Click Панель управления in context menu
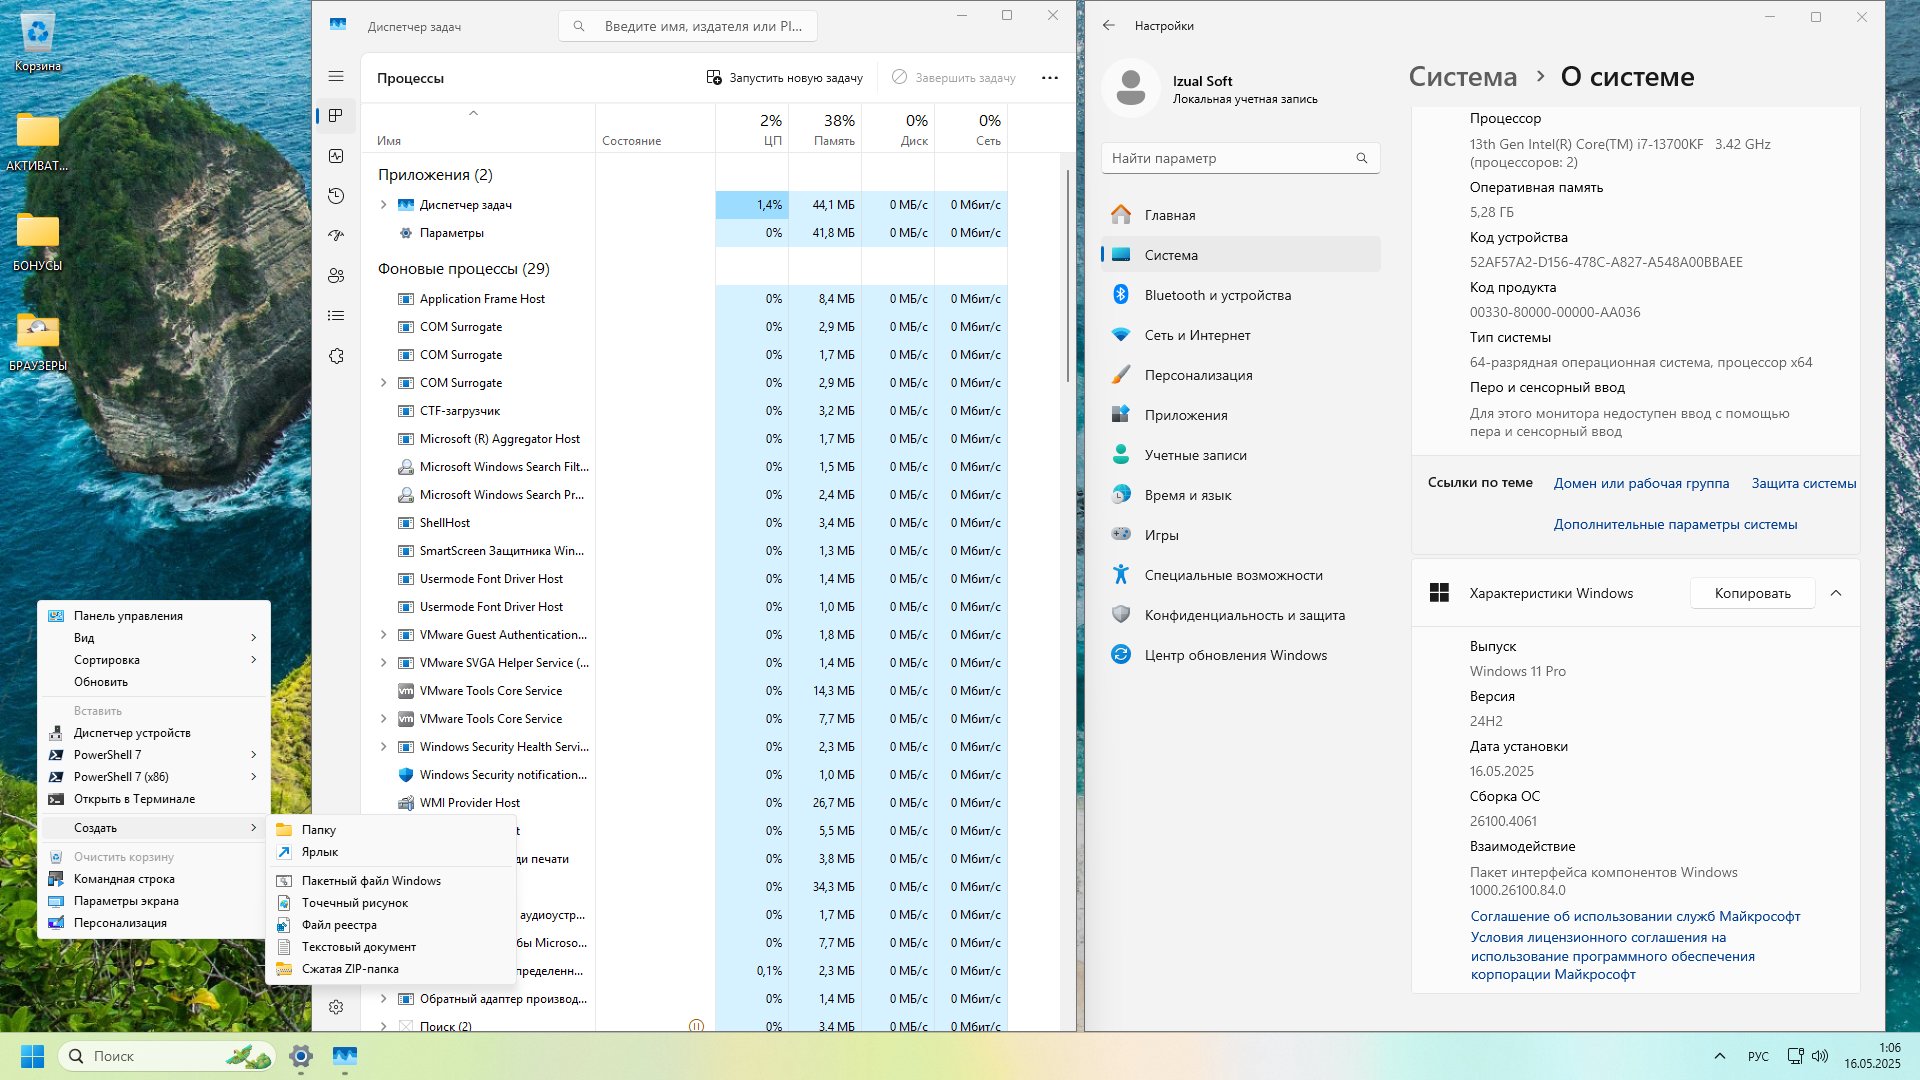The height and width of the screenshot is (1080, 1920). click(154, 616)
